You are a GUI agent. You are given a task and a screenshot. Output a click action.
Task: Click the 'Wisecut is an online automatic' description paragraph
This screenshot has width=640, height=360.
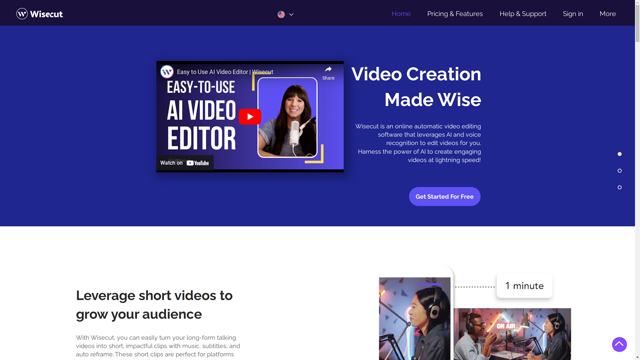click(x=418, y=143)
